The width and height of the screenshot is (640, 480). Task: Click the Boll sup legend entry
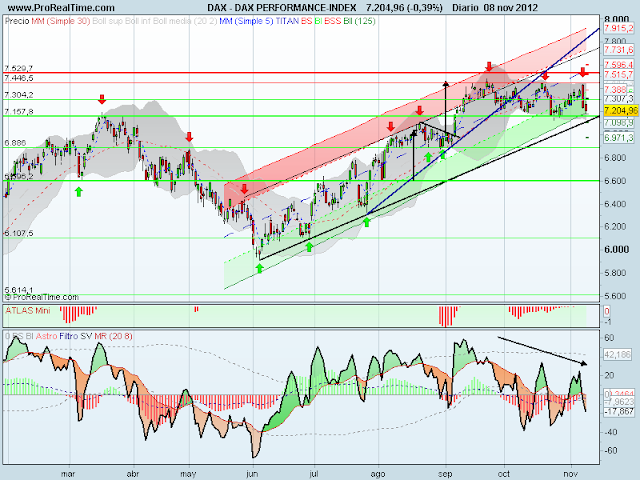coord(107,21)
